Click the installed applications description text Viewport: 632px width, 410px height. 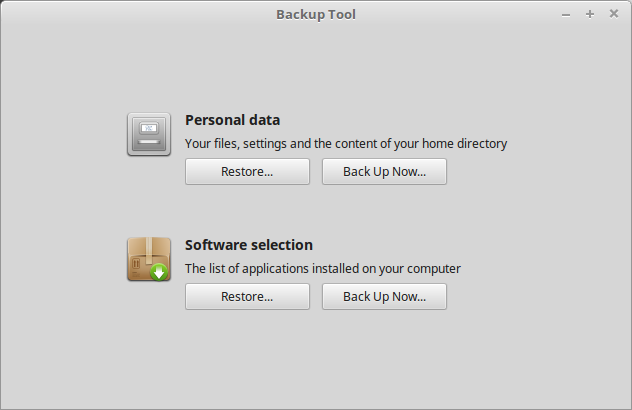pyautogui.click(x=322, y=269)
